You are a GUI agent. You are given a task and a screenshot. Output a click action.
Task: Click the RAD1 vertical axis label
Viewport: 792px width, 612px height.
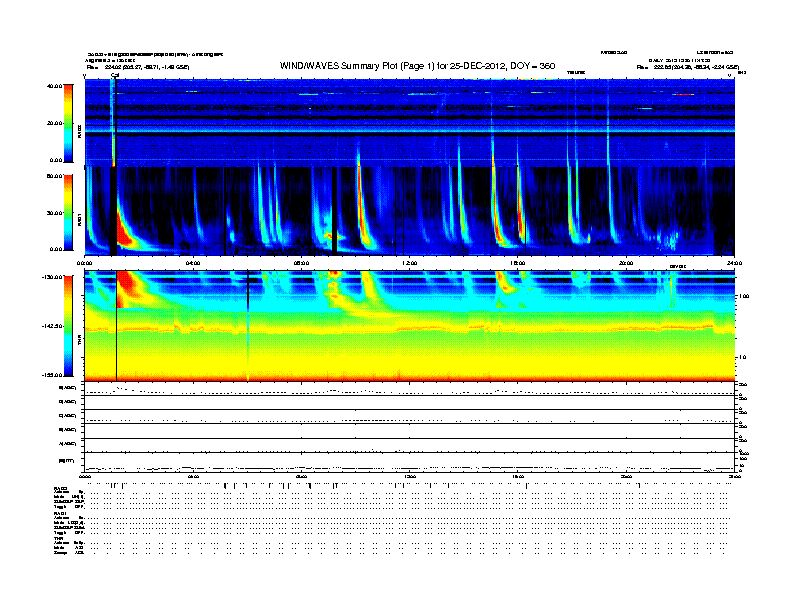pos(79,220)
